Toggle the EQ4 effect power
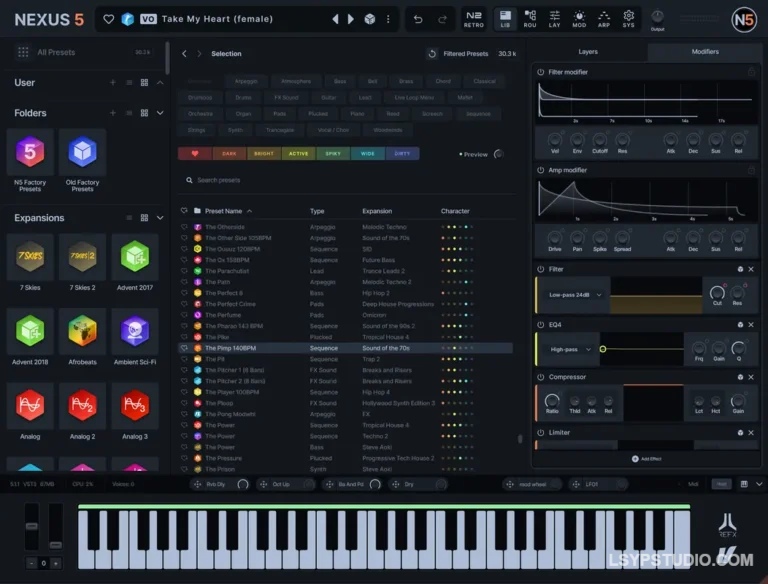 point(541,324)
